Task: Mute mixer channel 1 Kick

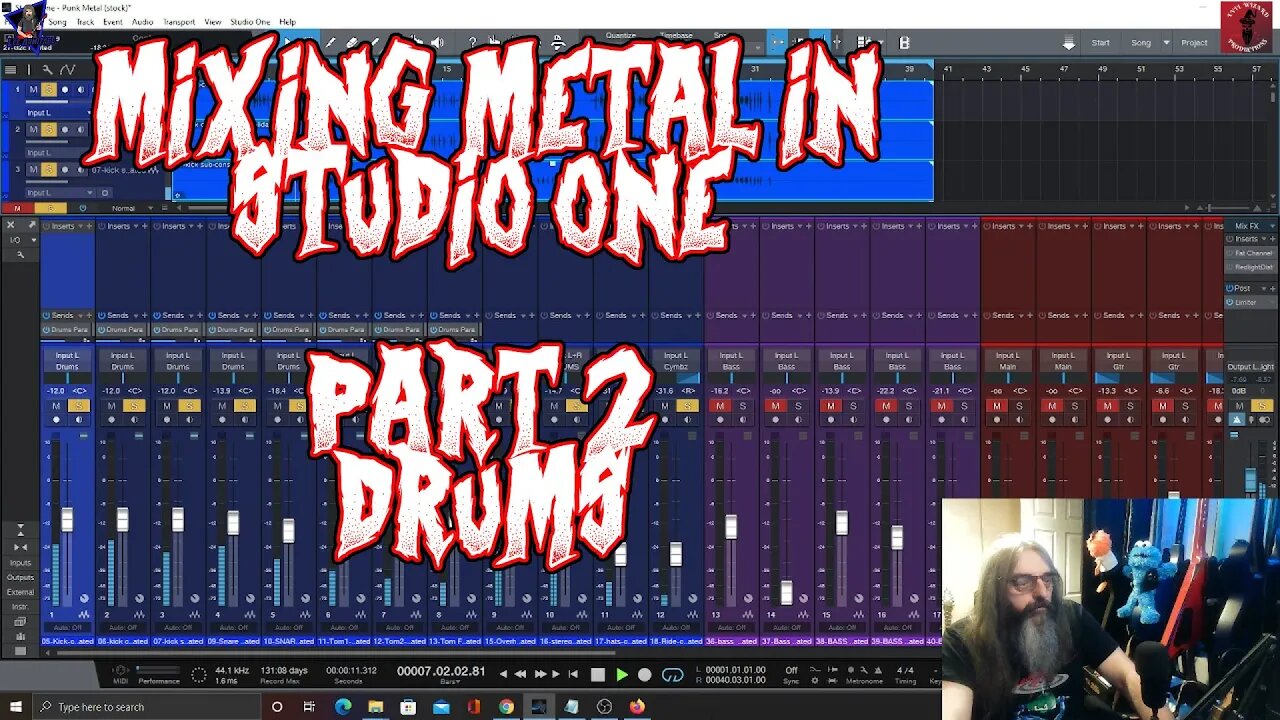Action: point(56,405)
